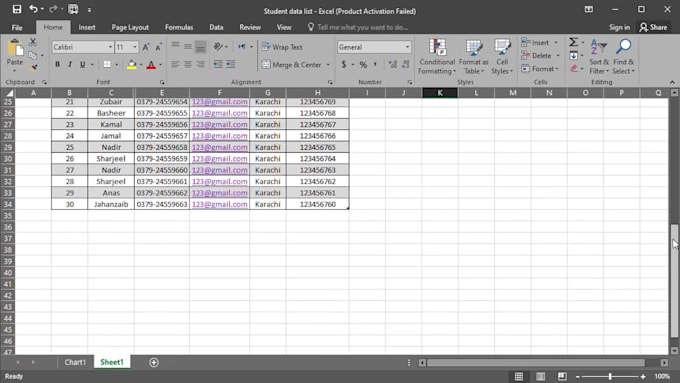This screenshot has height=383, width=680.
Task: Apply center horizontal alignment
Action: (x=188, y=65)
